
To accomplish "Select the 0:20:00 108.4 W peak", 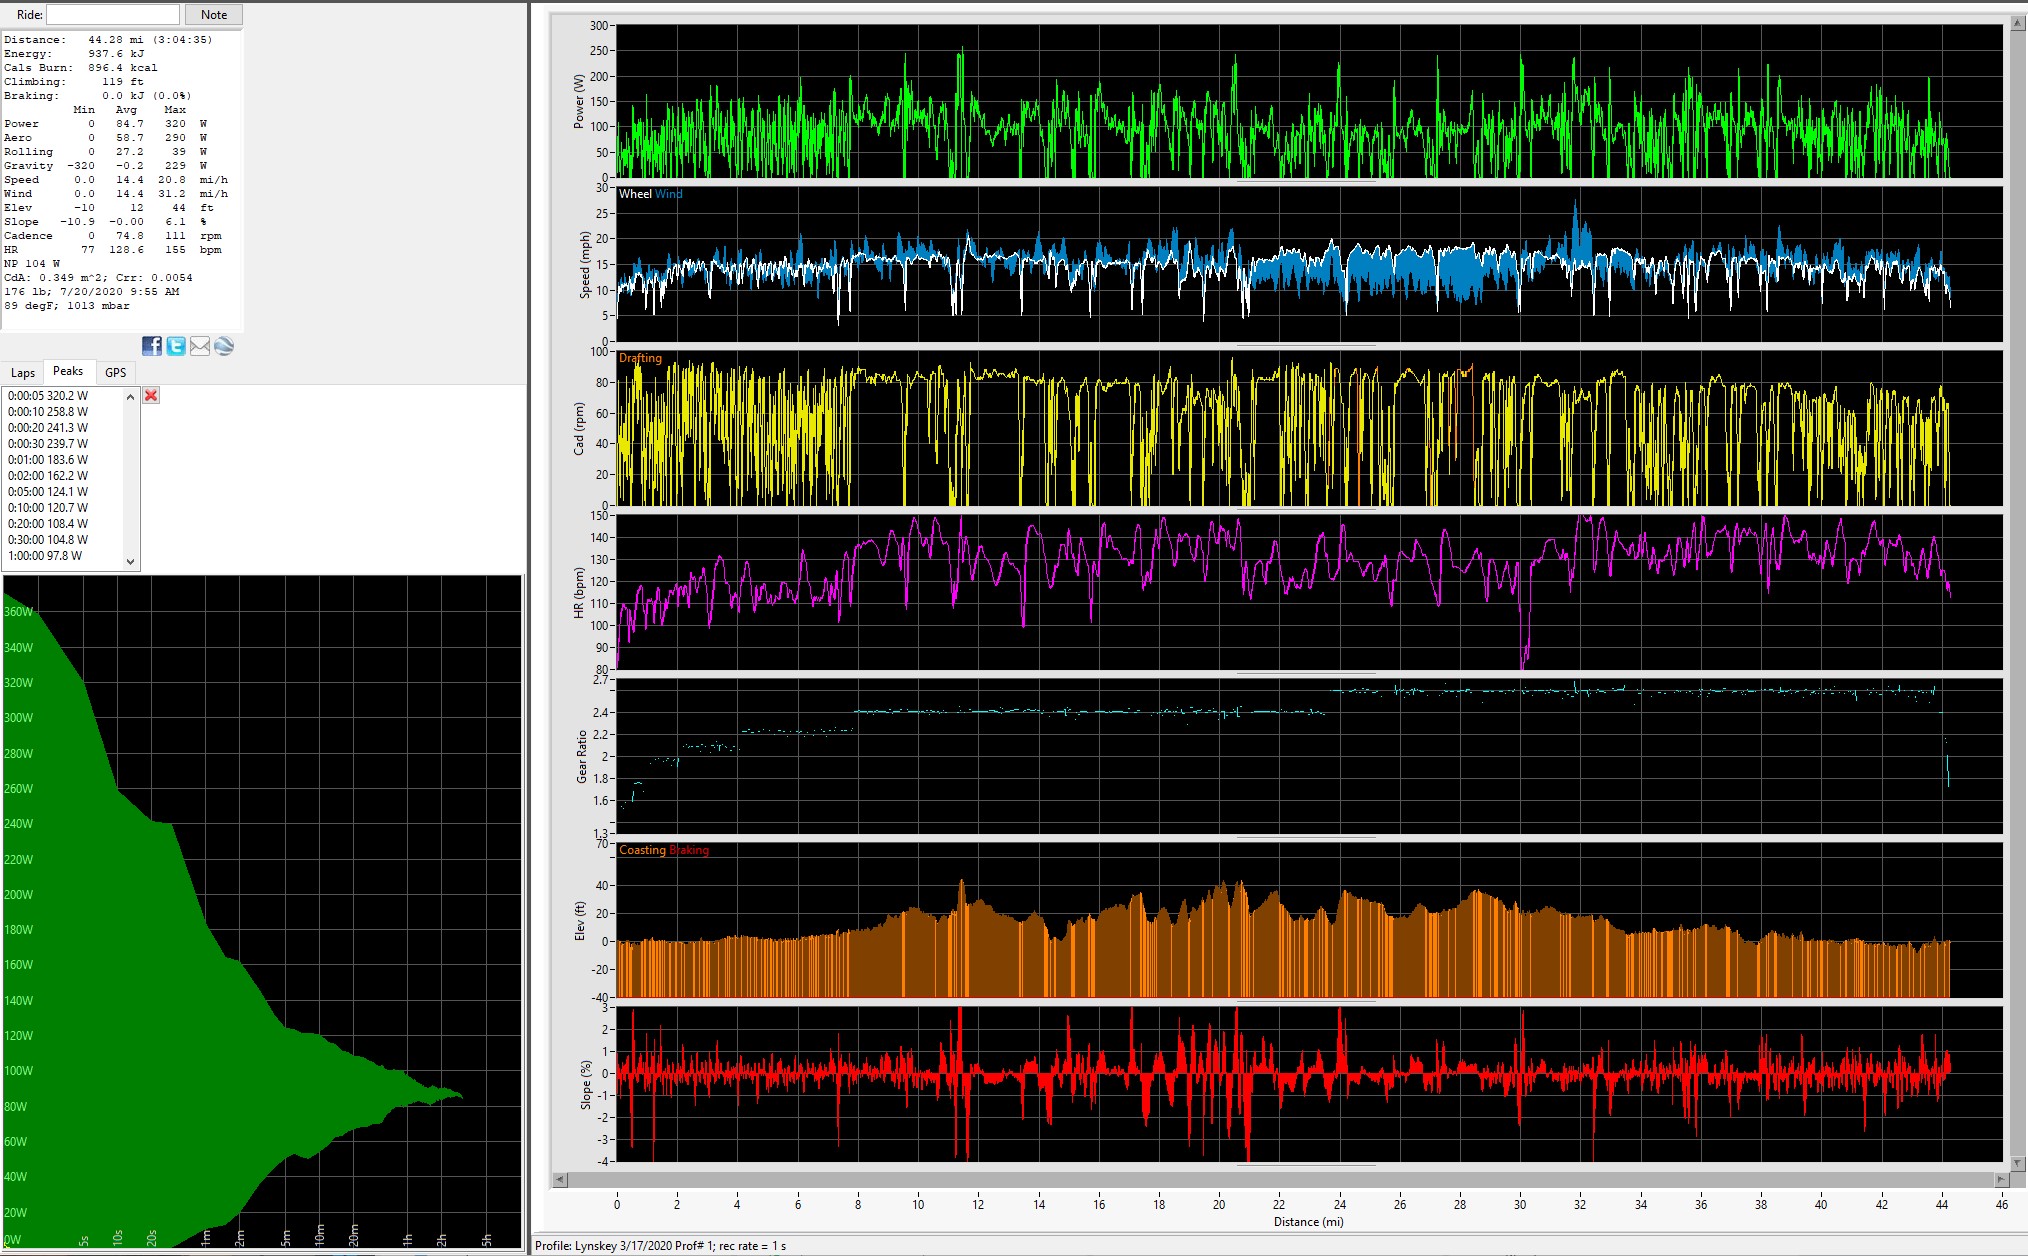I will click(x=48, y=524).
